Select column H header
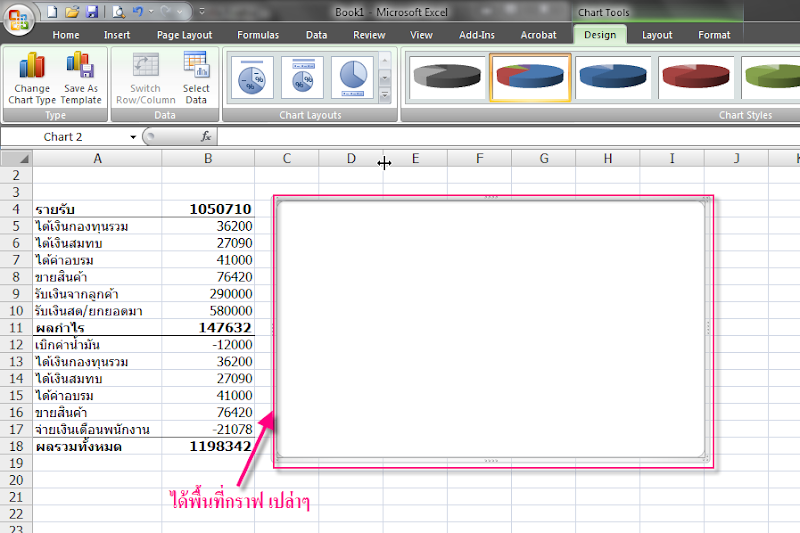 (608, 159)
